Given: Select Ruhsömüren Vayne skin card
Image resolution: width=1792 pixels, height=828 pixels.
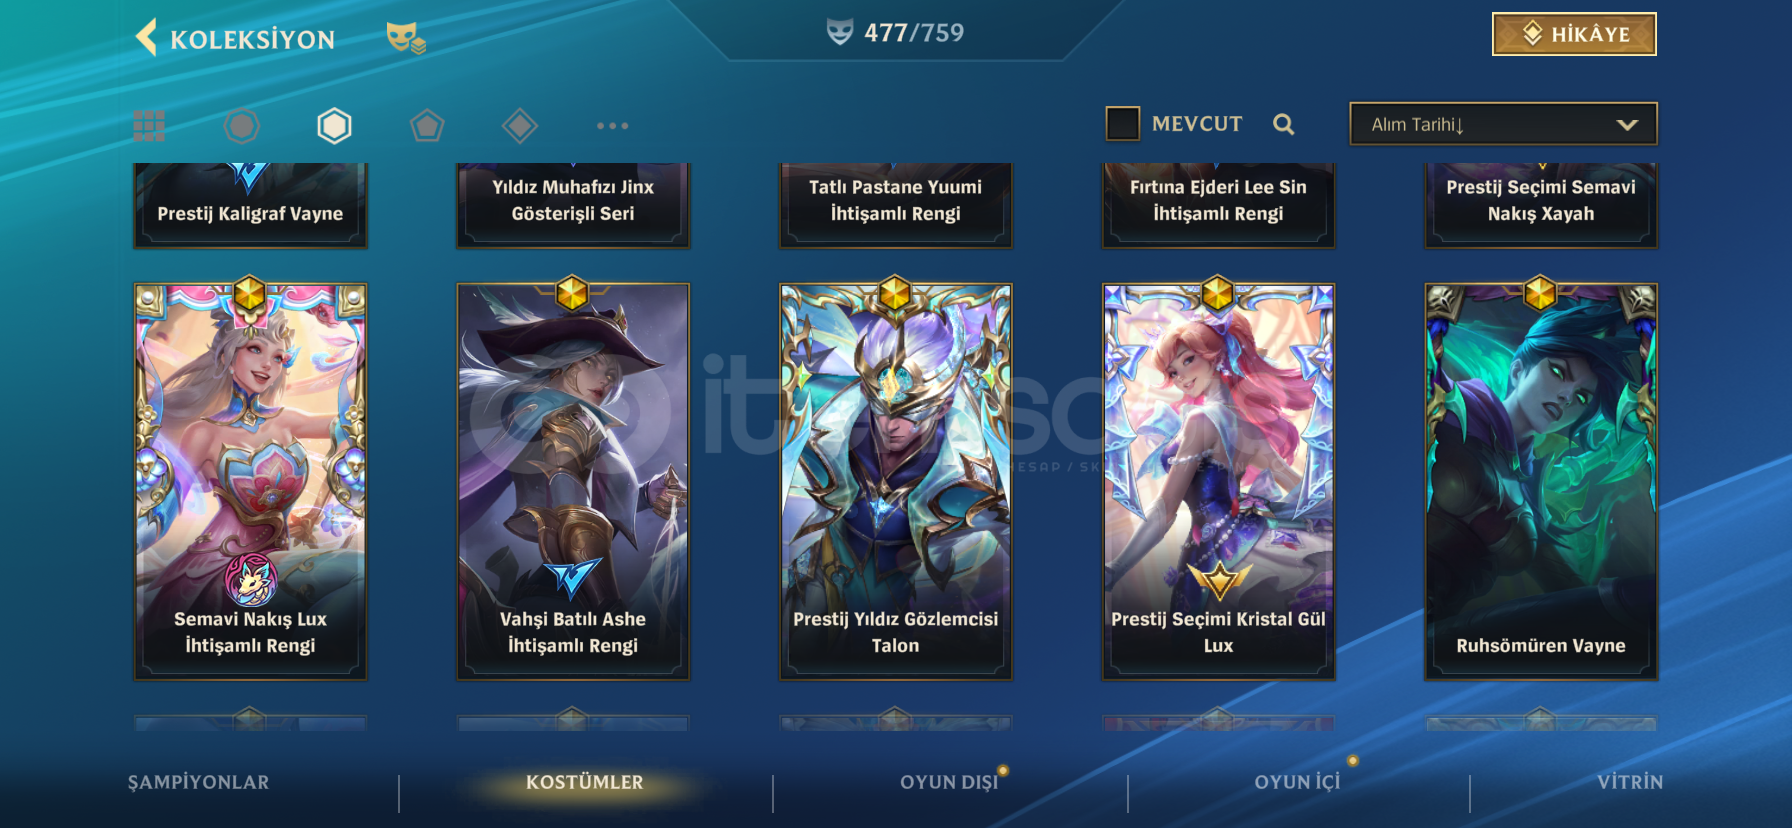Looking at the screenshot, I should [1541, 481].
